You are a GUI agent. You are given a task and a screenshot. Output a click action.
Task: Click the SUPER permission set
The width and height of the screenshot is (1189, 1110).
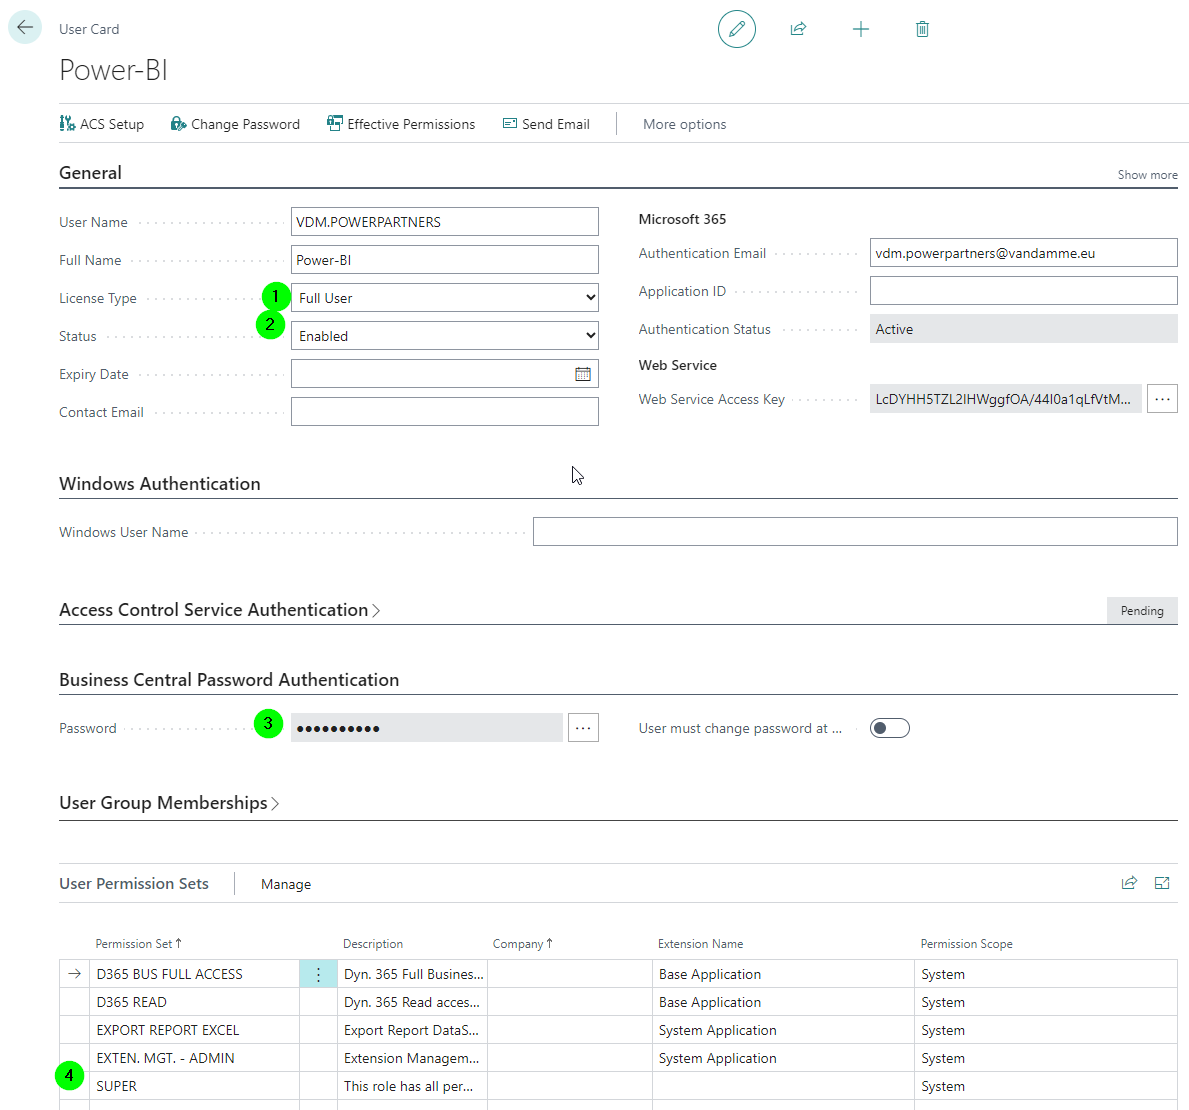coord(194,1086)
